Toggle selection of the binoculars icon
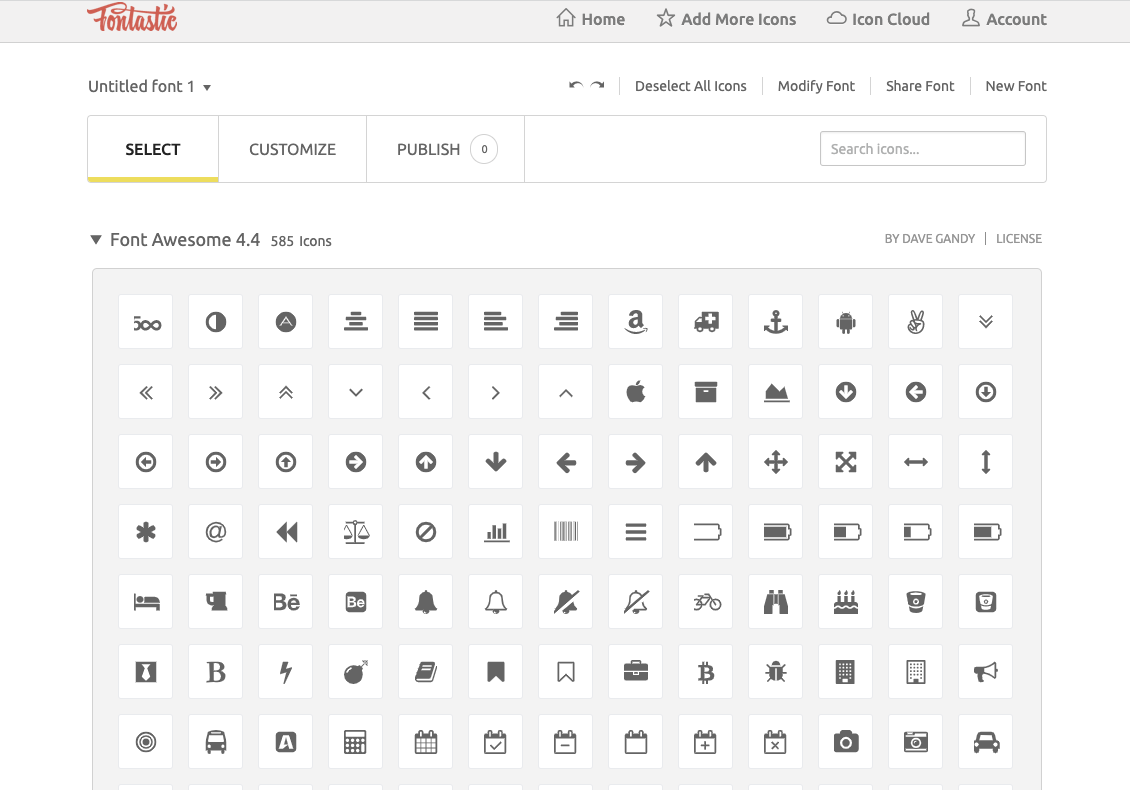This screenshot has height=790, width=1130. 775,601
